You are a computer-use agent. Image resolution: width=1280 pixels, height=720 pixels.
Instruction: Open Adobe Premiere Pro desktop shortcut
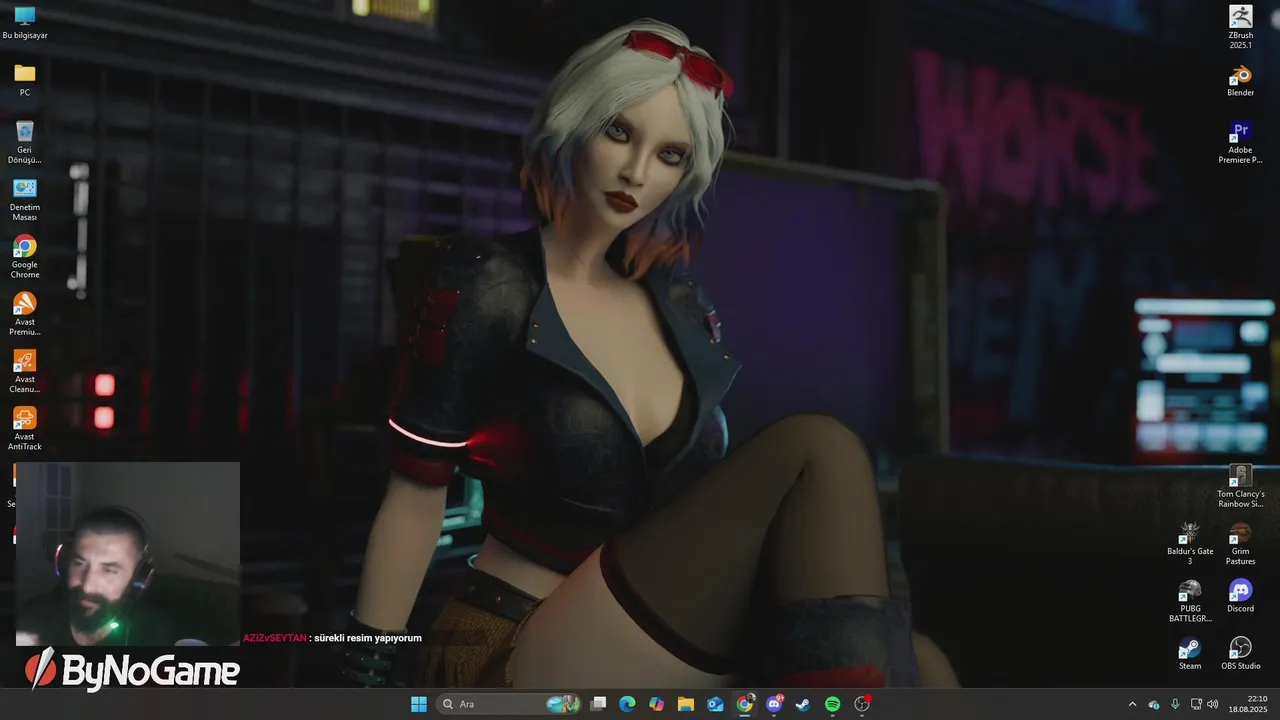tap(1240, 142)
